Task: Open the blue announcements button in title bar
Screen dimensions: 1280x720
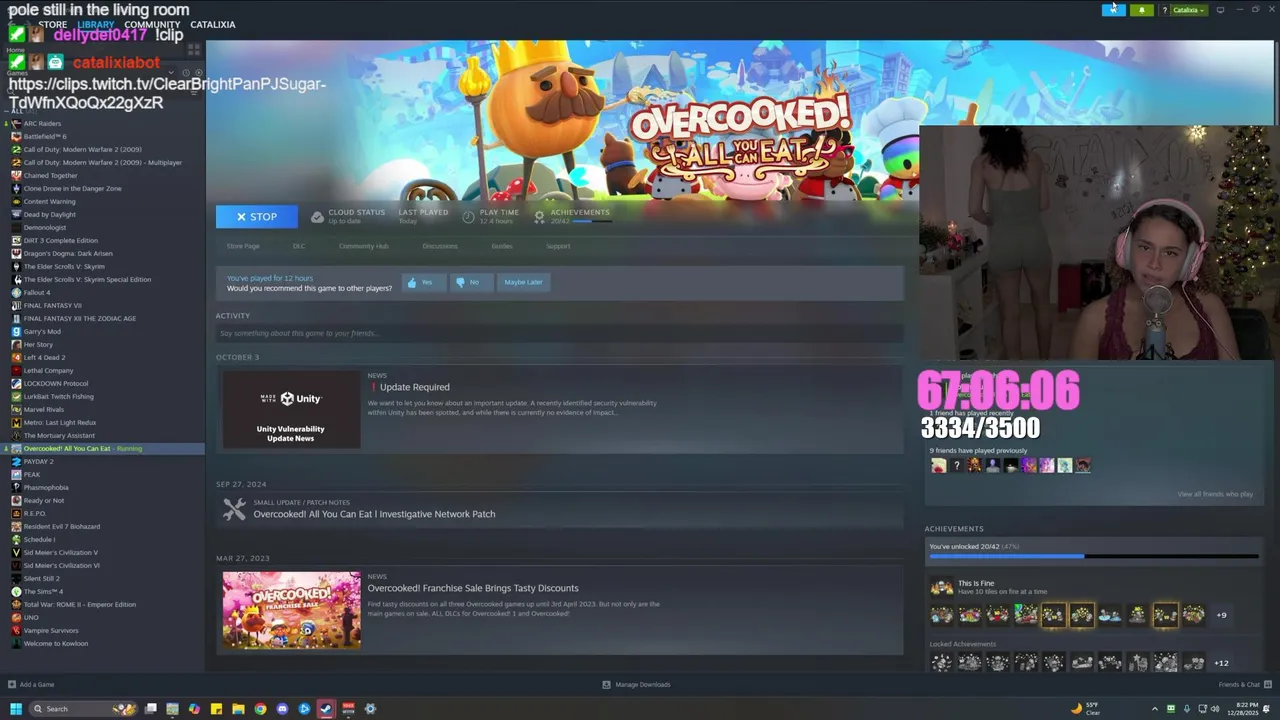Action: coord(1113,10)
